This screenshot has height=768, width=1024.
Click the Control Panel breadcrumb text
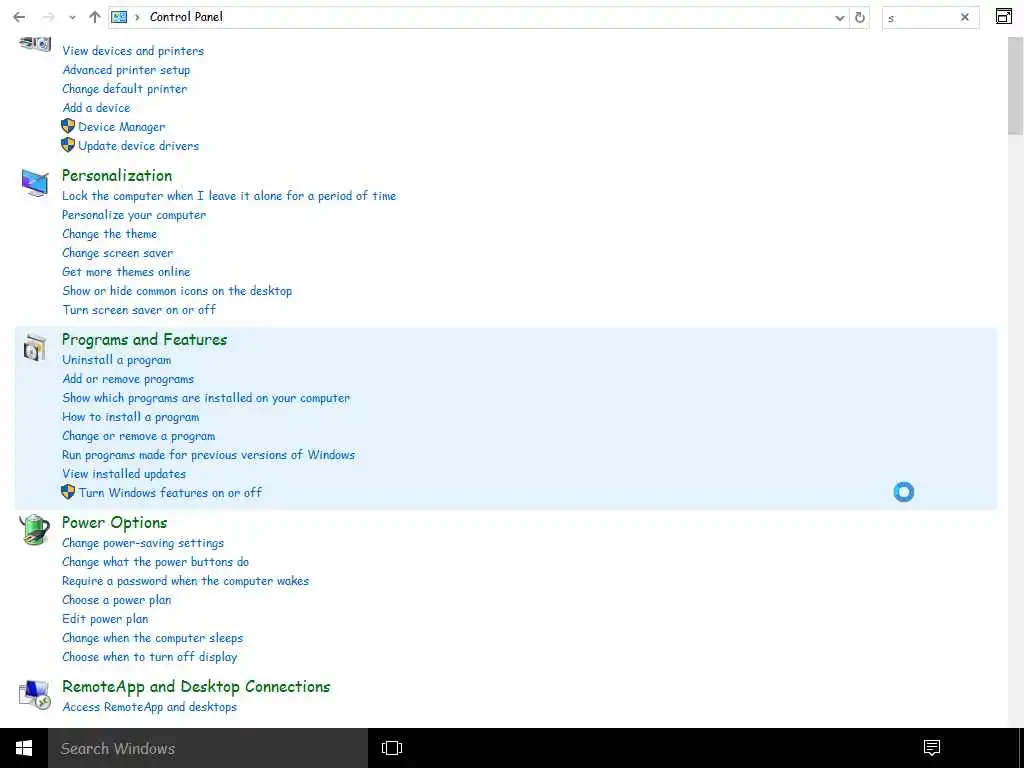(x=186, y=17)
